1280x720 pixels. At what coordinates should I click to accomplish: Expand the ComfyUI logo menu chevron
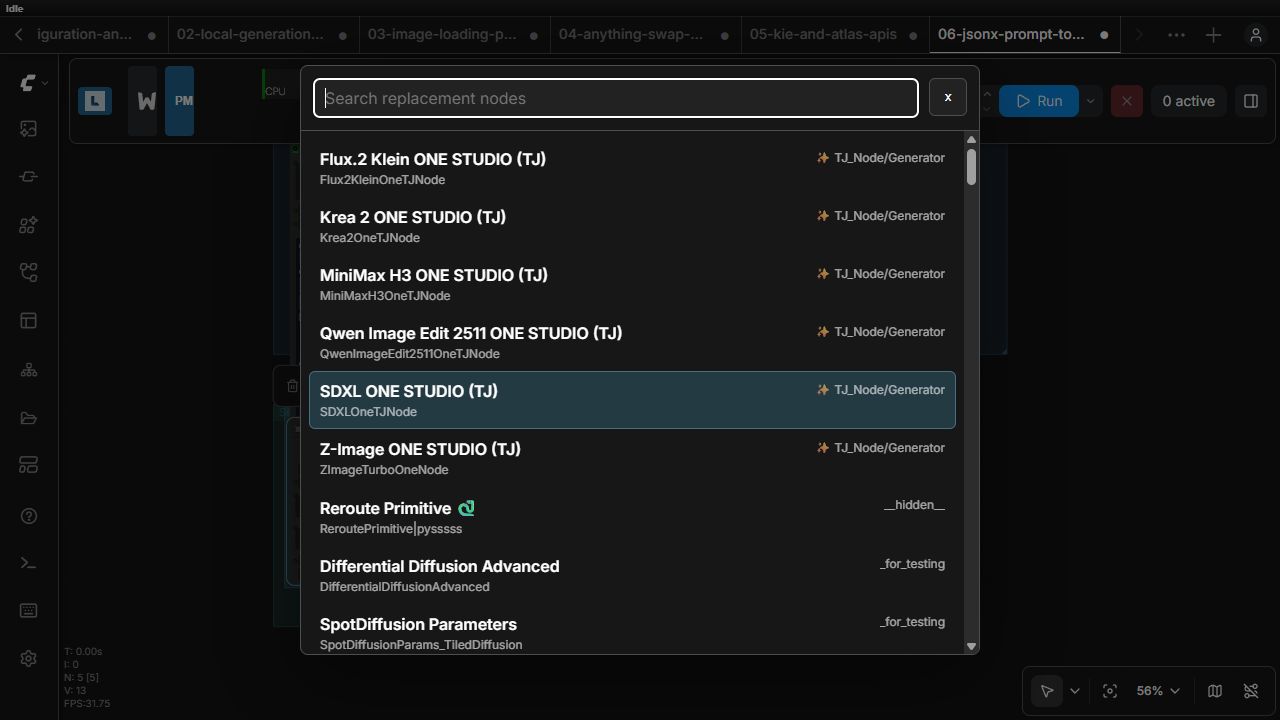coord(45,84)
